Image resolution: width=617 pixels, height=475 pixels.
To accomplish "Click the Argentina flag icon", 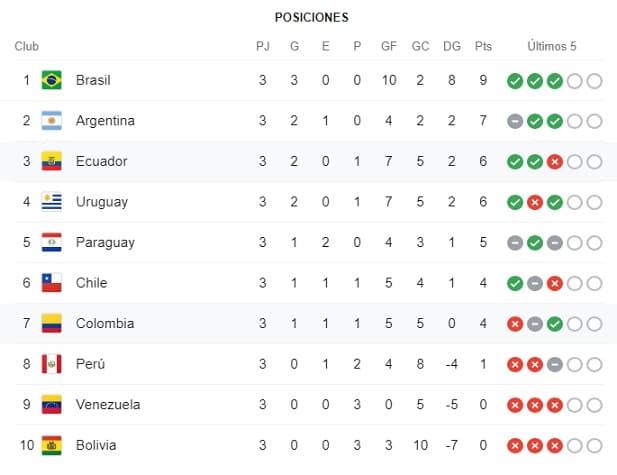I will 51,121.
